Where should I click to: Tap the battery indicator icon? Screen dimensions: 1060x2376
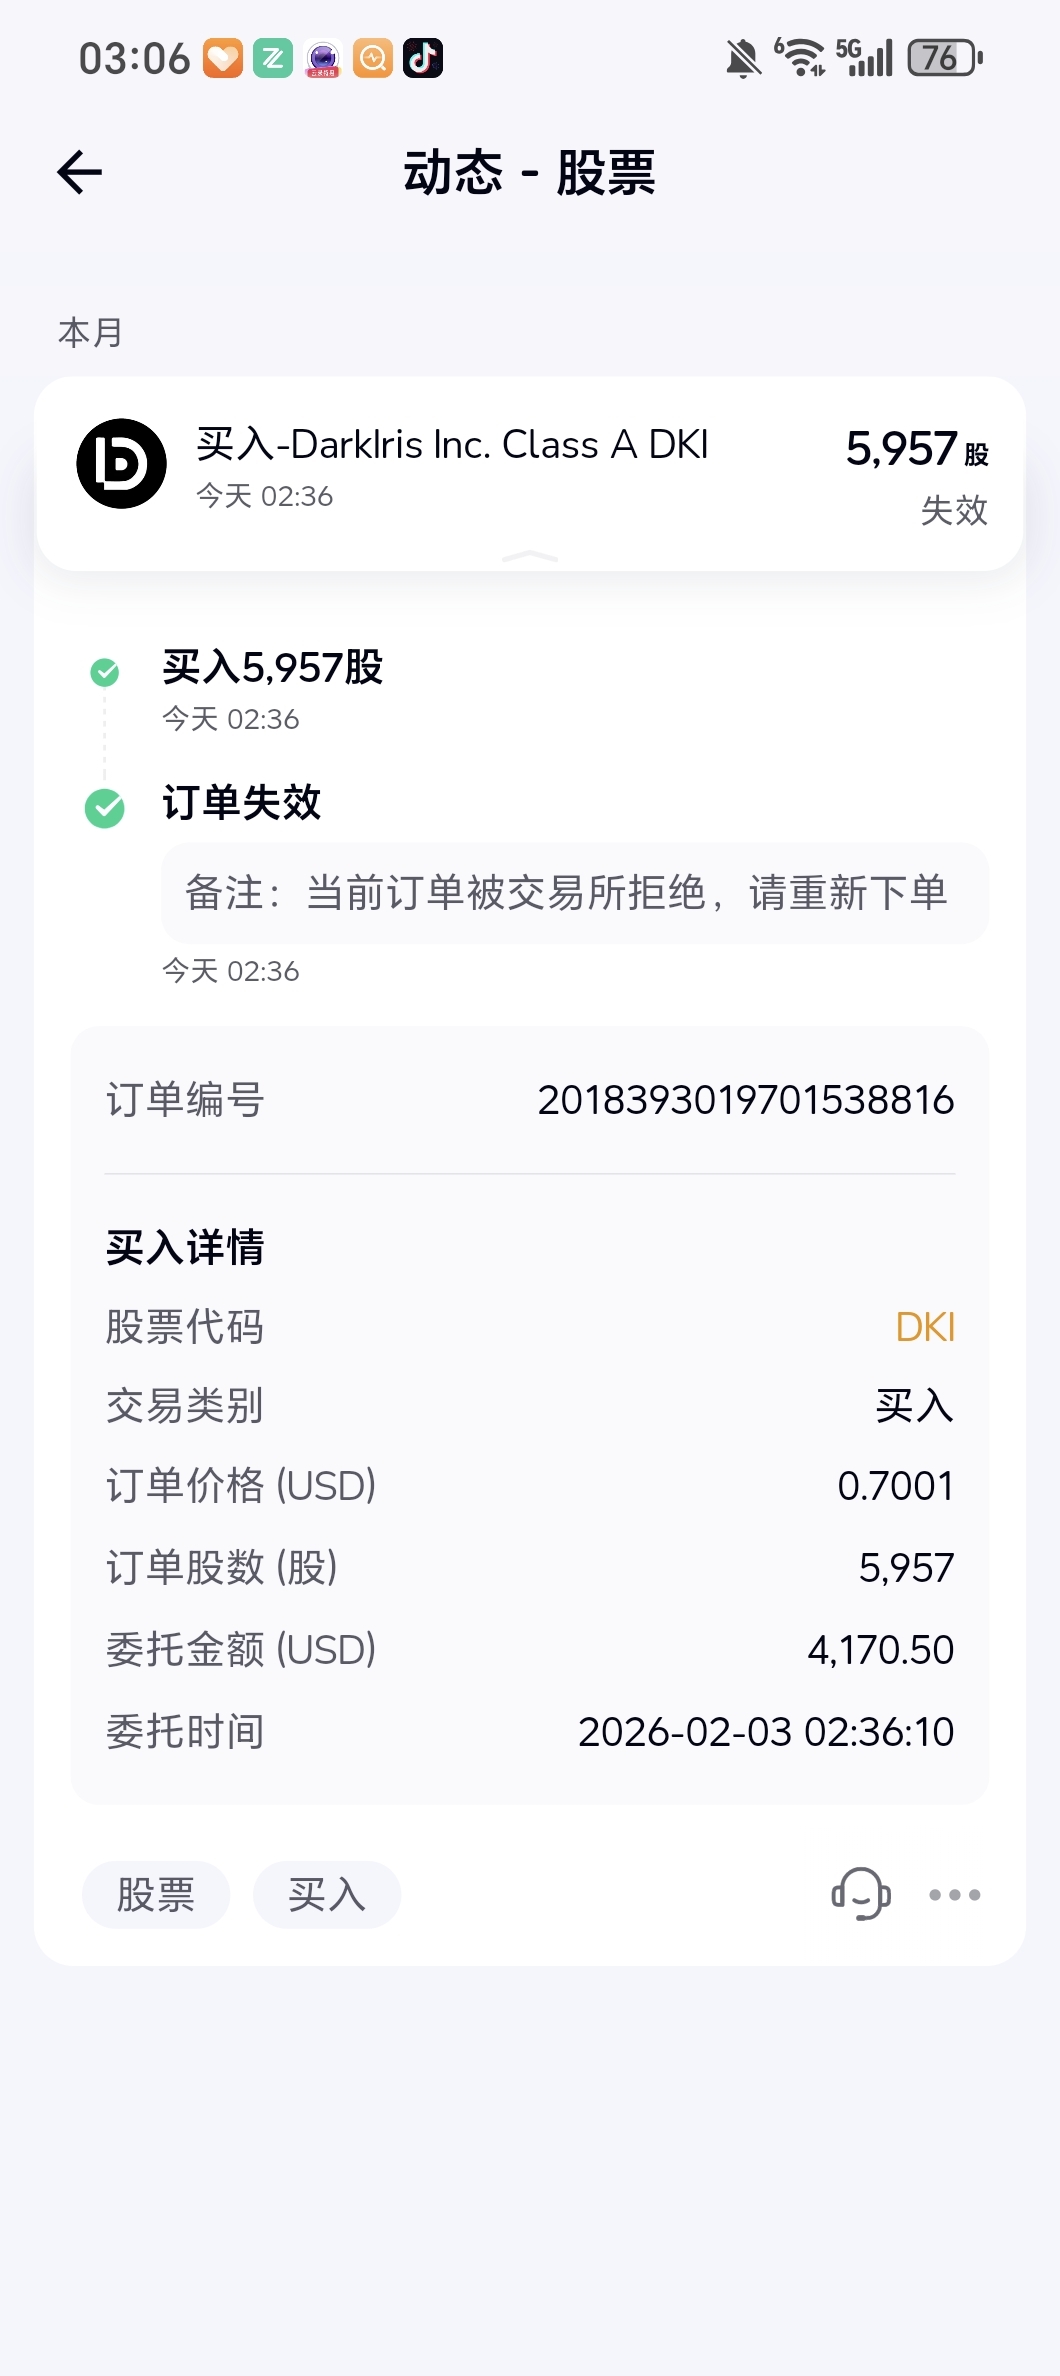944,58
